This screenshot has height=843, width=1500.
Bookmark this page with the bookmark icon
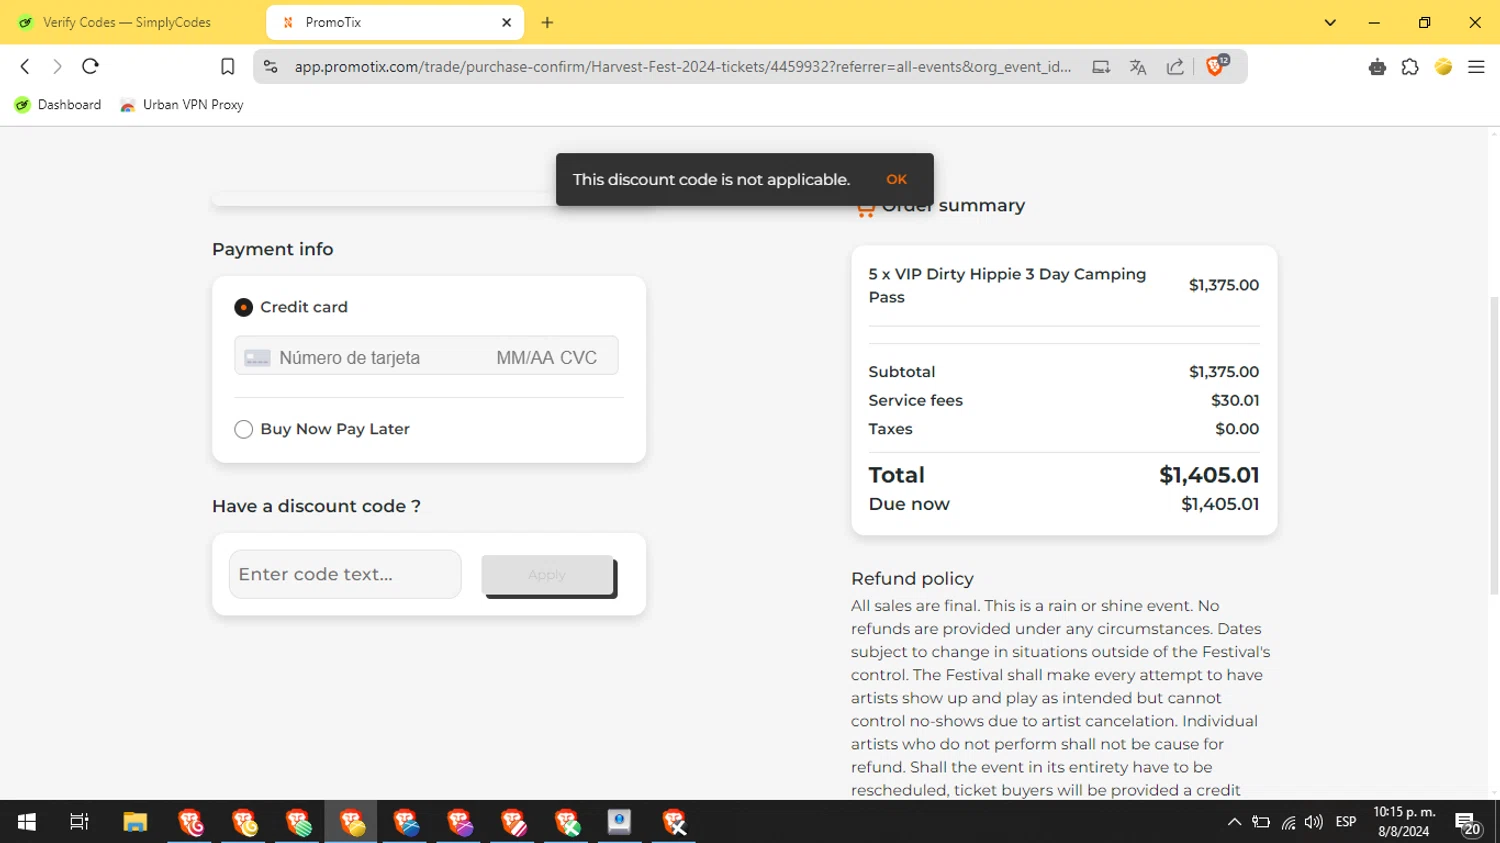pyautogui.click(x=227, y=67)
